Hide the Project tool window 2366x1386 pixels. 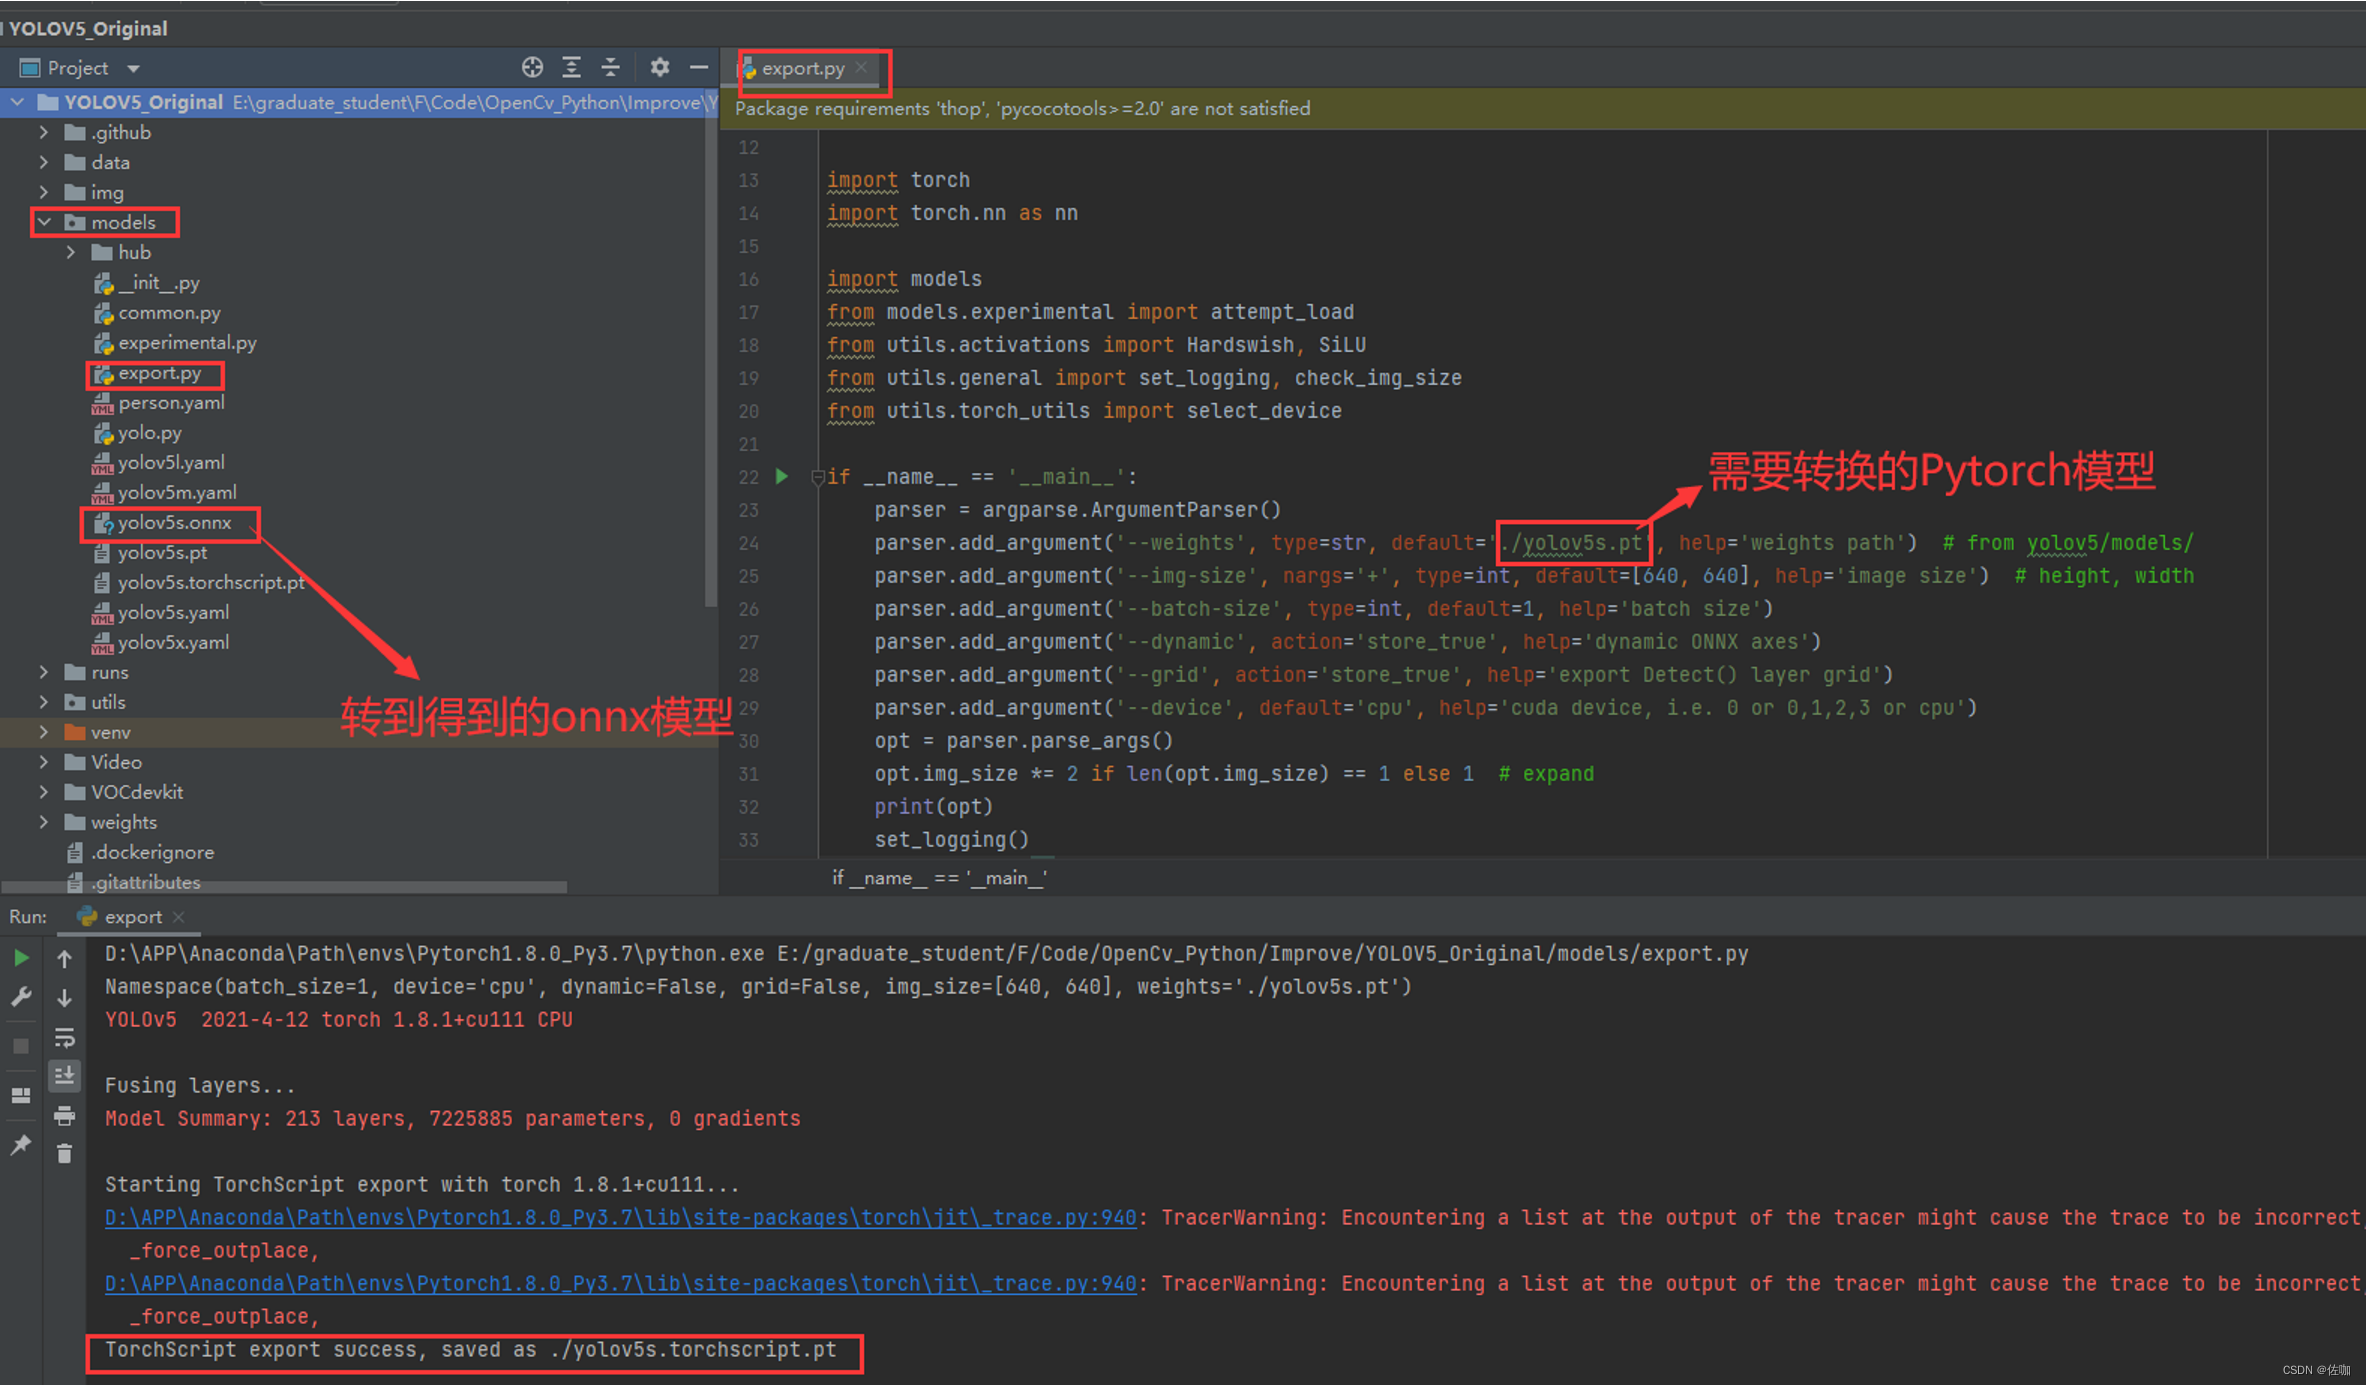tap(699, 67)
